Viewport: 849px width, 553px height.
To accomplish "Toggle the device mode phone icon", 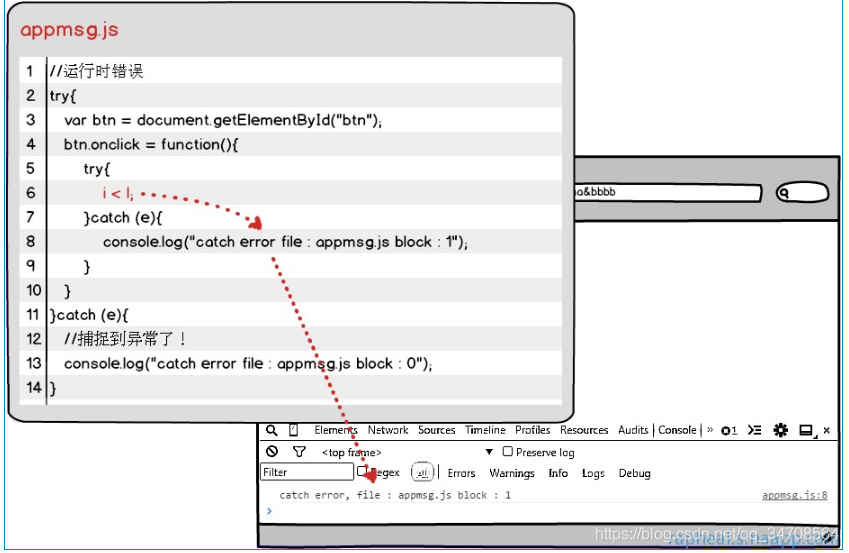I will click(x=293, y=430).
